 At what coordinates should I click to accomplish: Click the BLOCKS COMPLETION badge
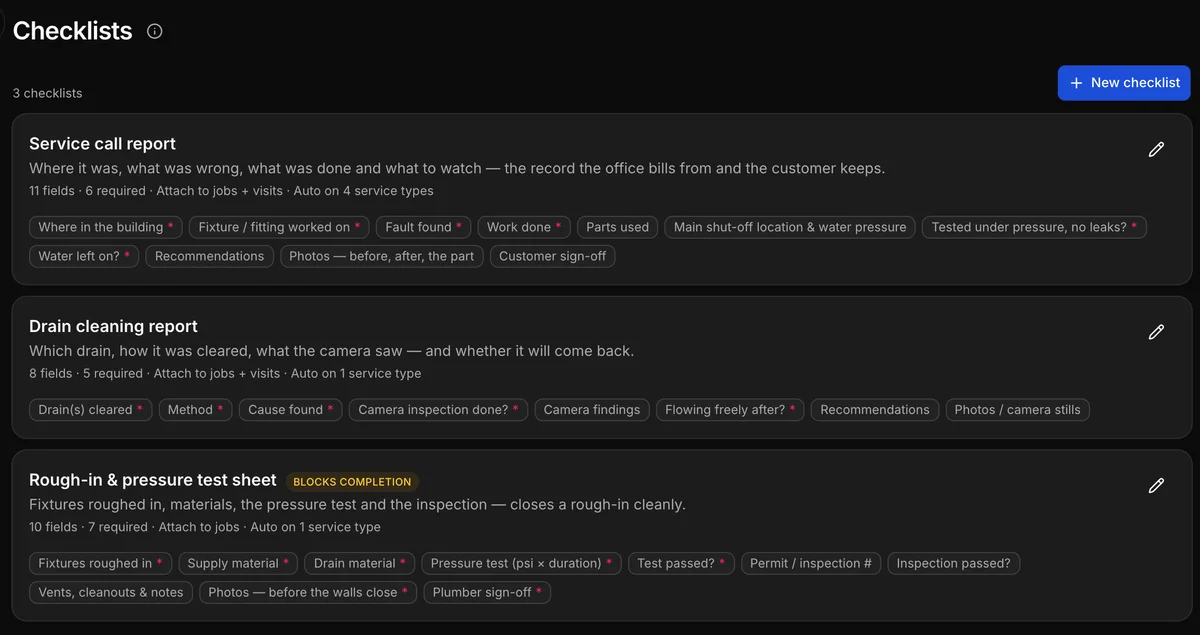pos(352,482)
